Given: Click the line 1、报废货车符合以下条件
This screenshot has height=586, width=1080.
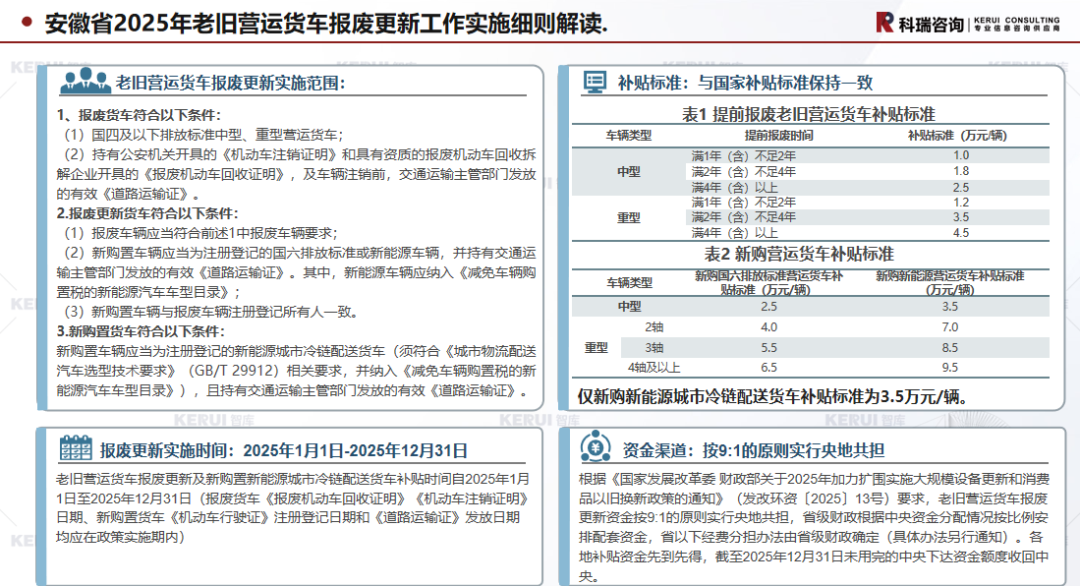Looking at the screenshot, I should click(139, 115).
